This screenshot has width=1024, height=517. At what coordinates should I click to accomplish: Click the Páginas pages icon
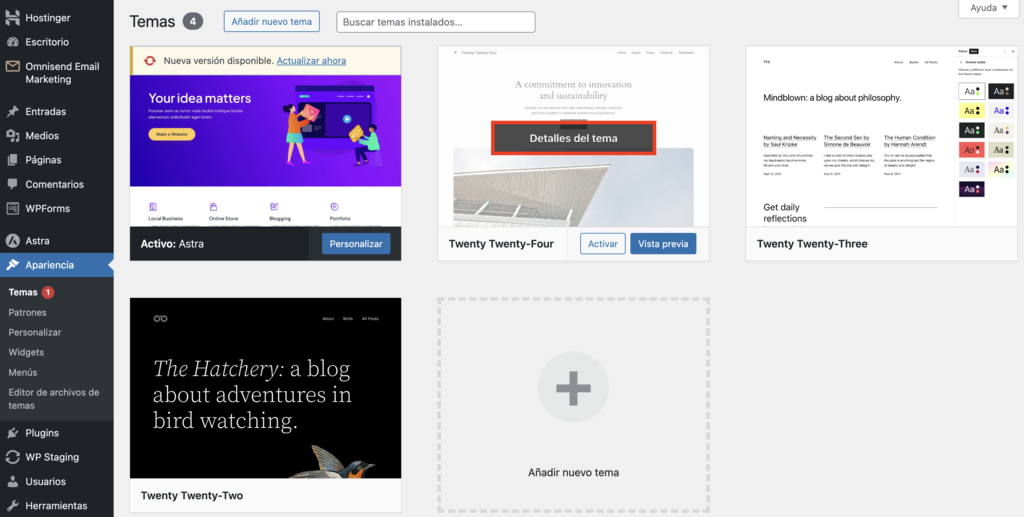(12, 160)
